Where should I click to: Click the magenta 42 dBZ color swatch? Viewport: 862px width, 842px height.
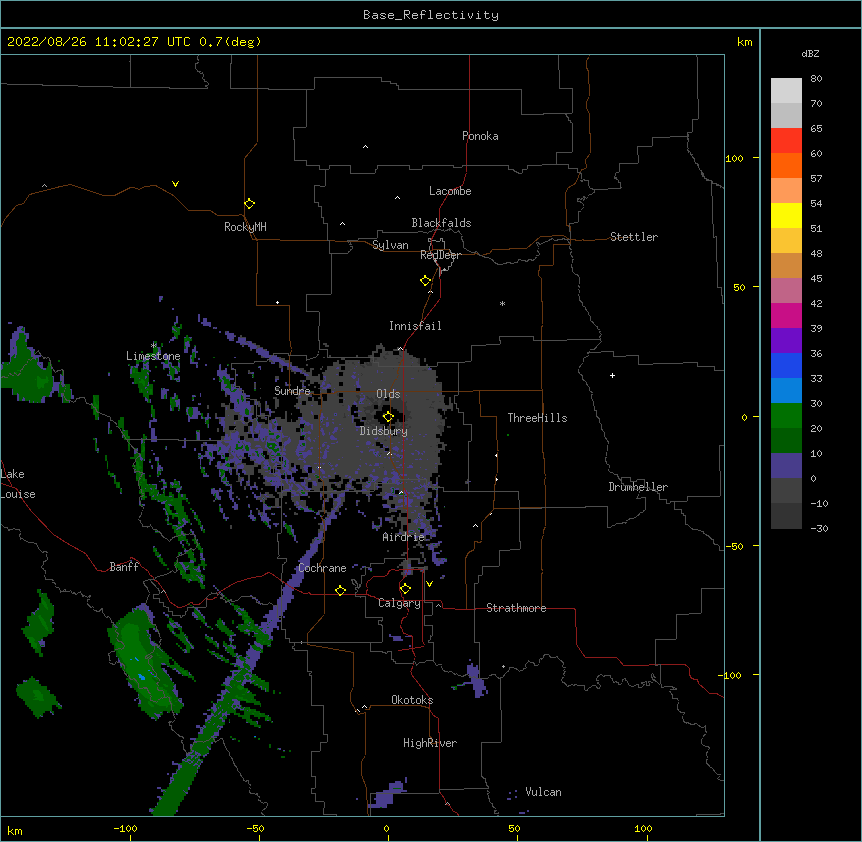click(x=786, y=315)
